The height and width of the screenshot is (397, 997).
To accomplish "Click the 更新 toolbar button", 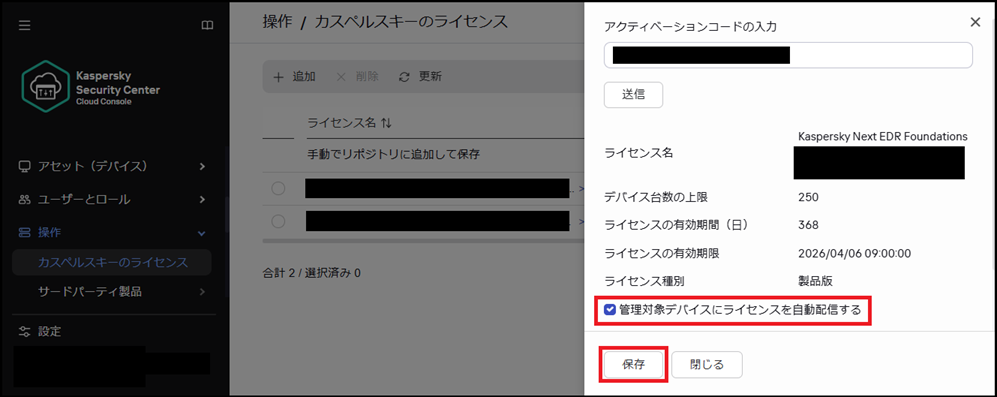I will click(x=420, y=77).
